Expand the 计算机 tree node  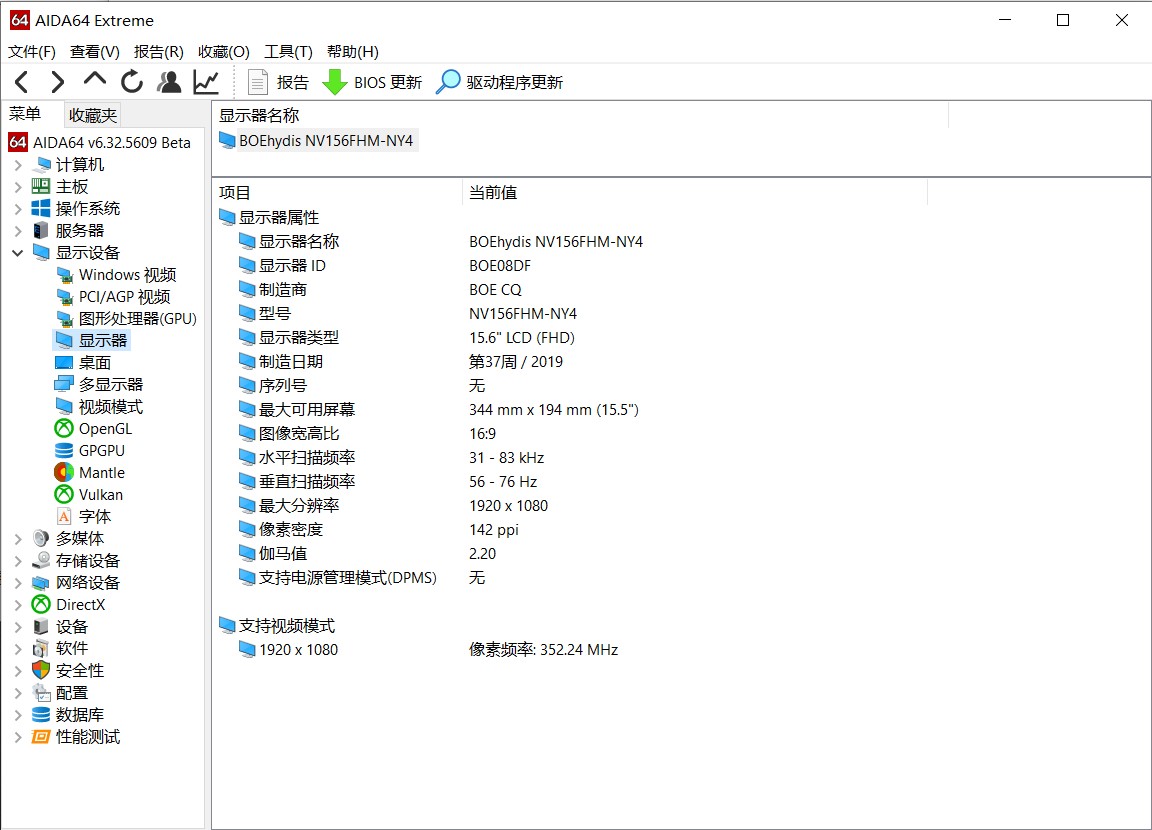click(x=19, y=164)
